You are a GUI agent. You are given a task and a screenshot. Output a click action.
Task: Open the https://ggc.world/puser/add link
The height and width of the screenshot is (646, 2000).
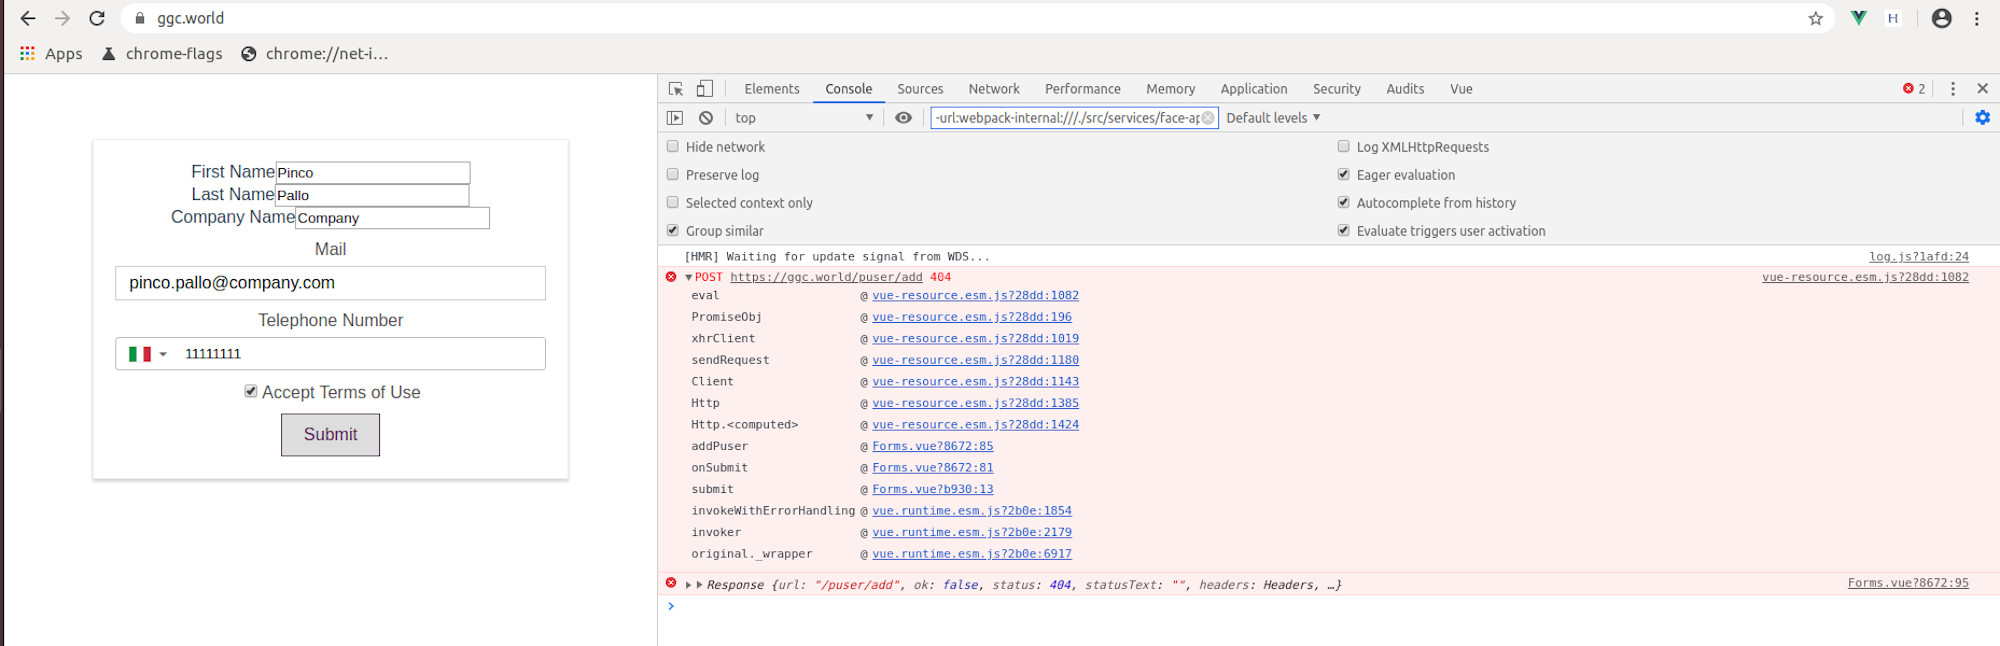(x=826, y=277)
